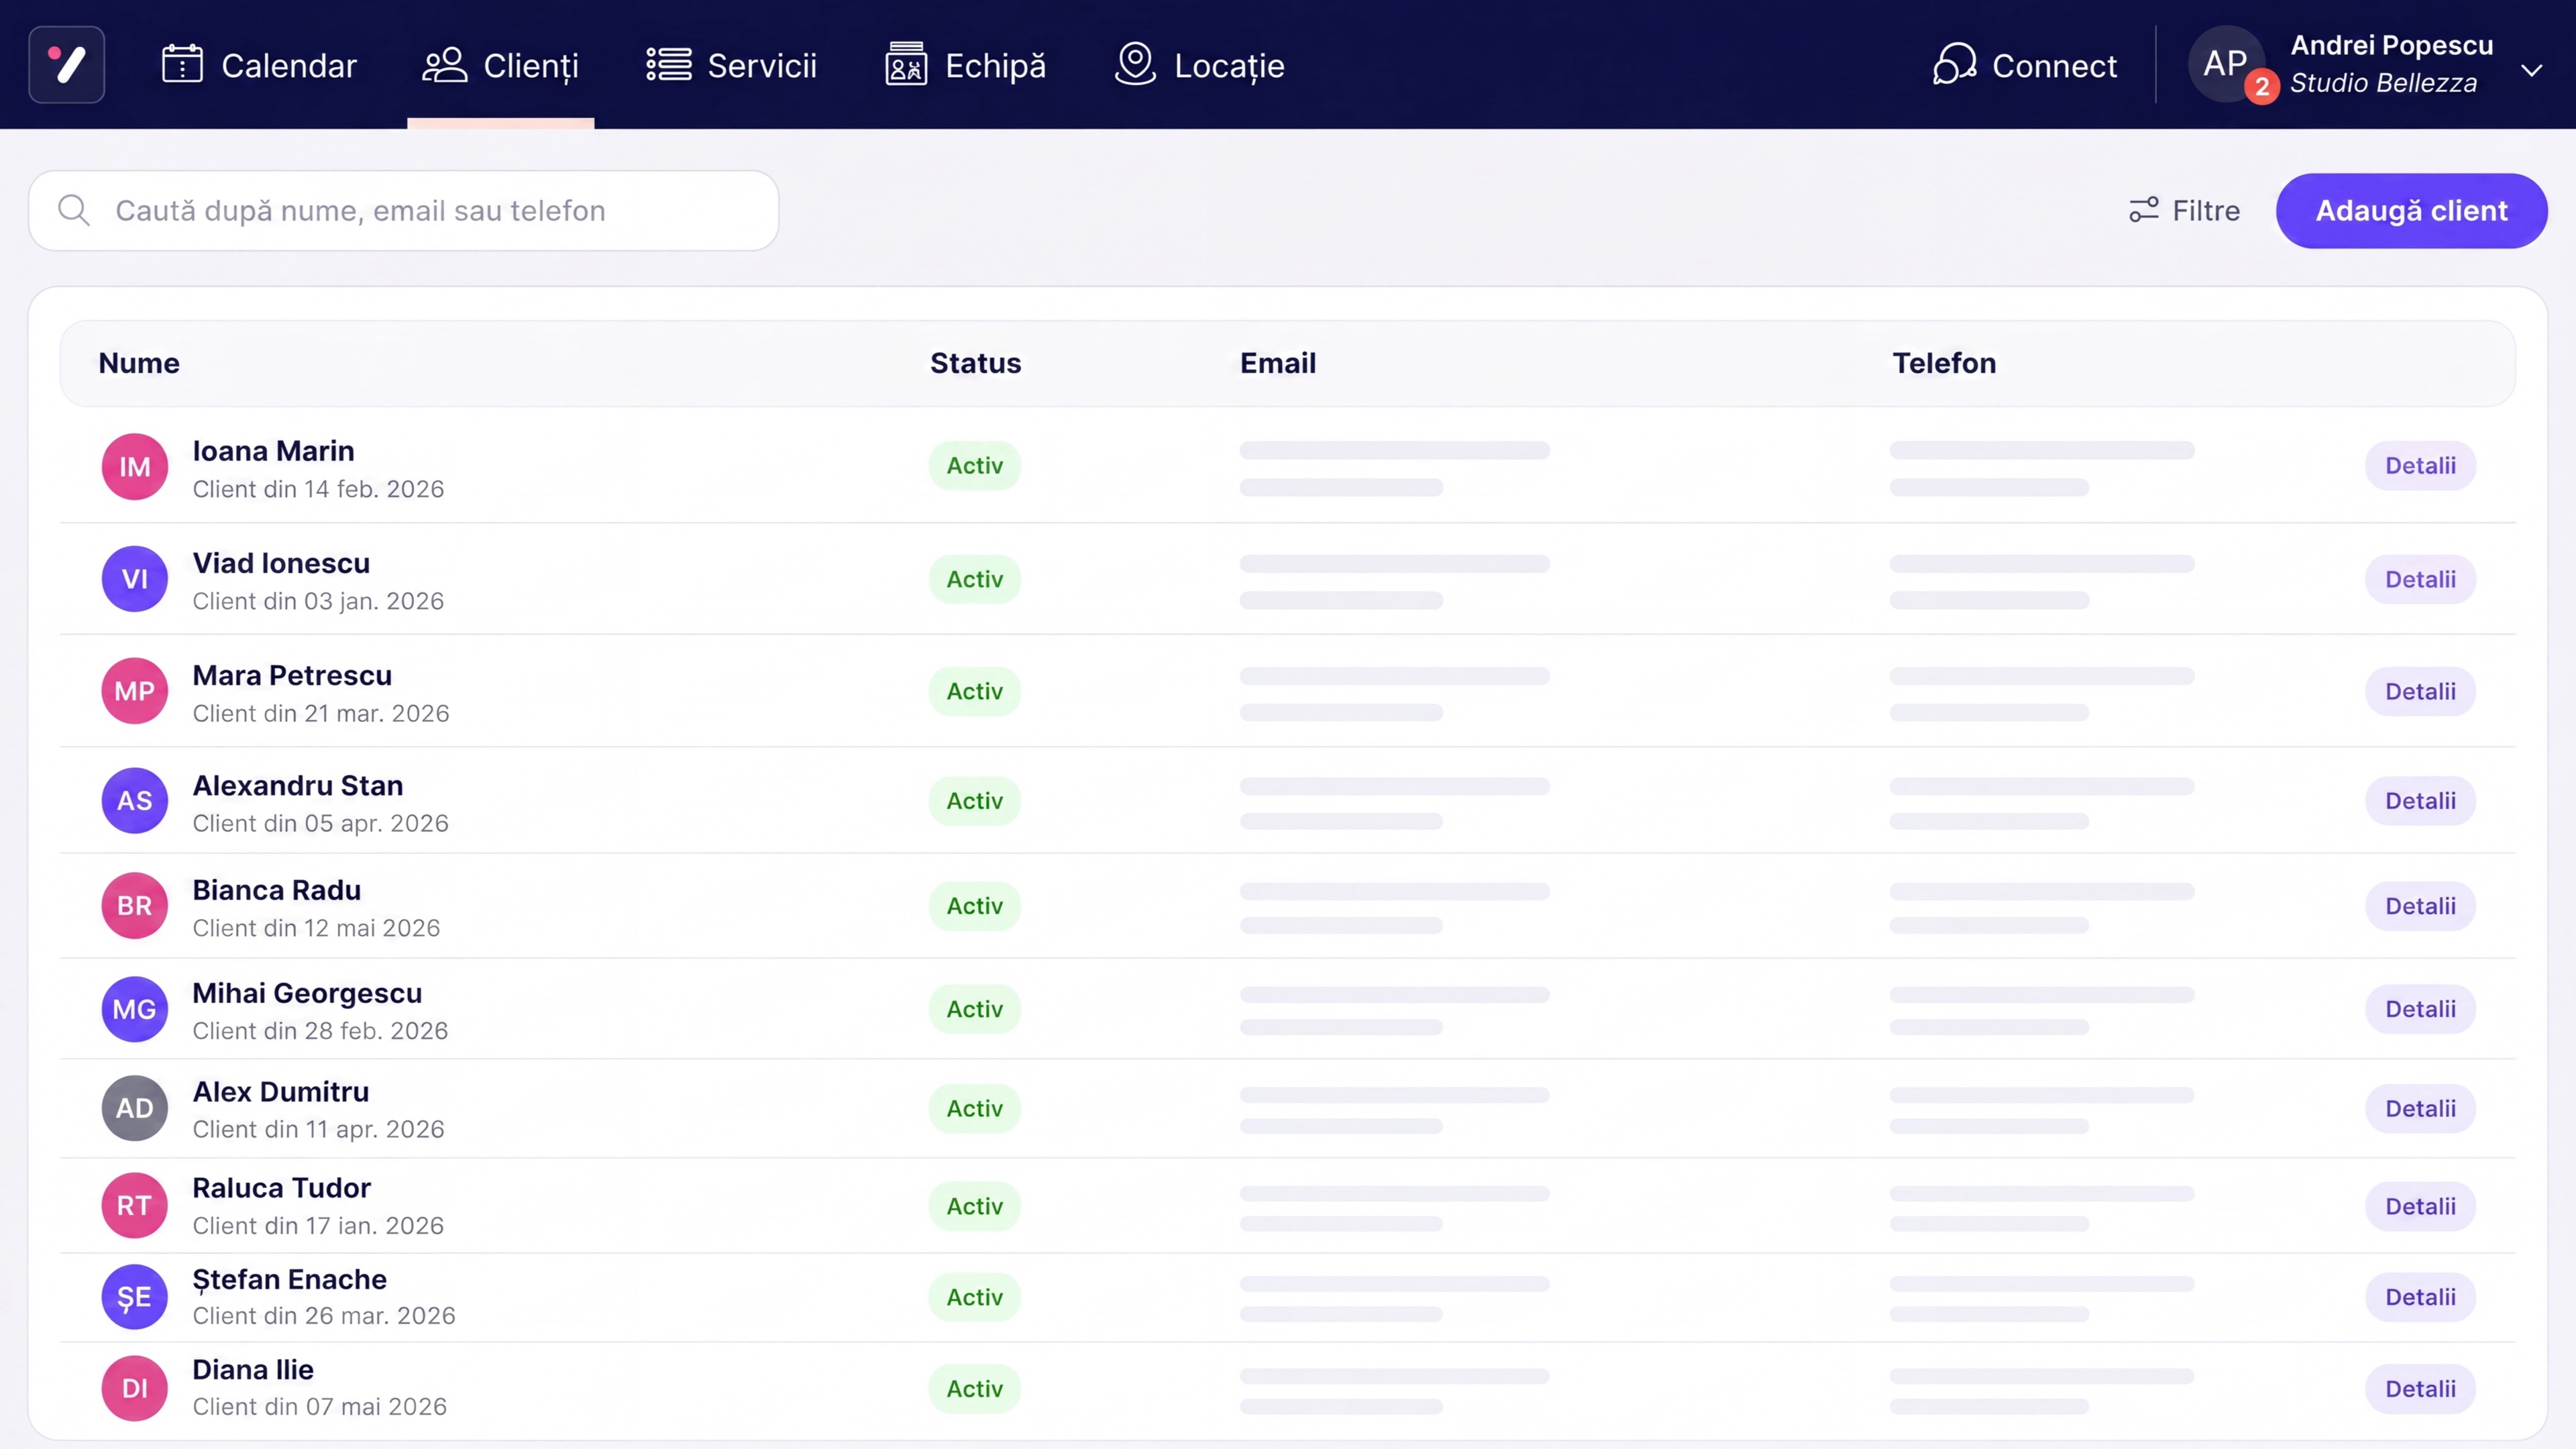Click the search magnifier icon
Image resolution: width=2576 pixels, height=1449 pixels.
74,210
